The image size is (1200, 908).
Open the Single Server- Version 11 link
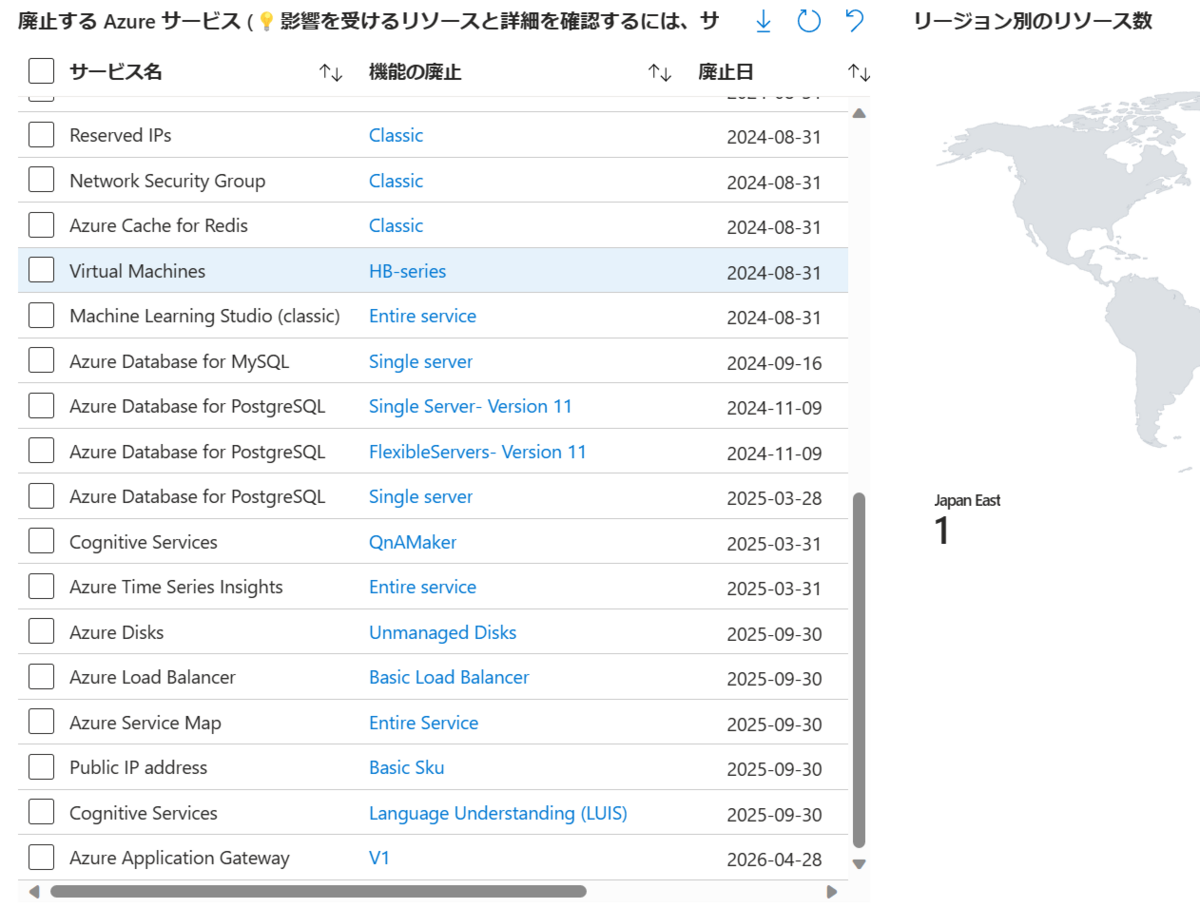click(470, 406)
